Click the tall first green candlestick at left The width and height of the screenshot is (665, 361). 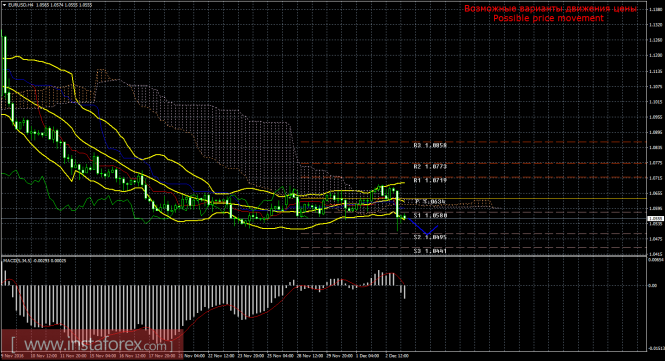[5, 64]
